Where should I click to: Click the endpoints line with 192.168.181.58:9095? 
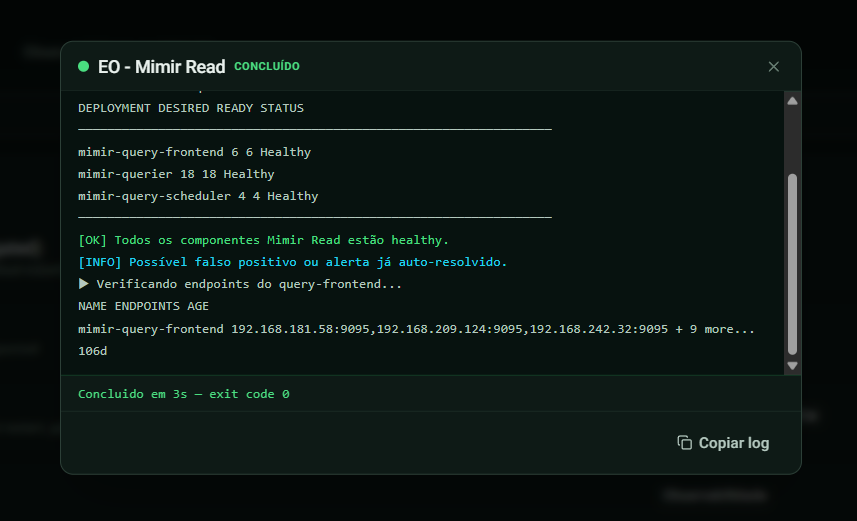[416, 329]
